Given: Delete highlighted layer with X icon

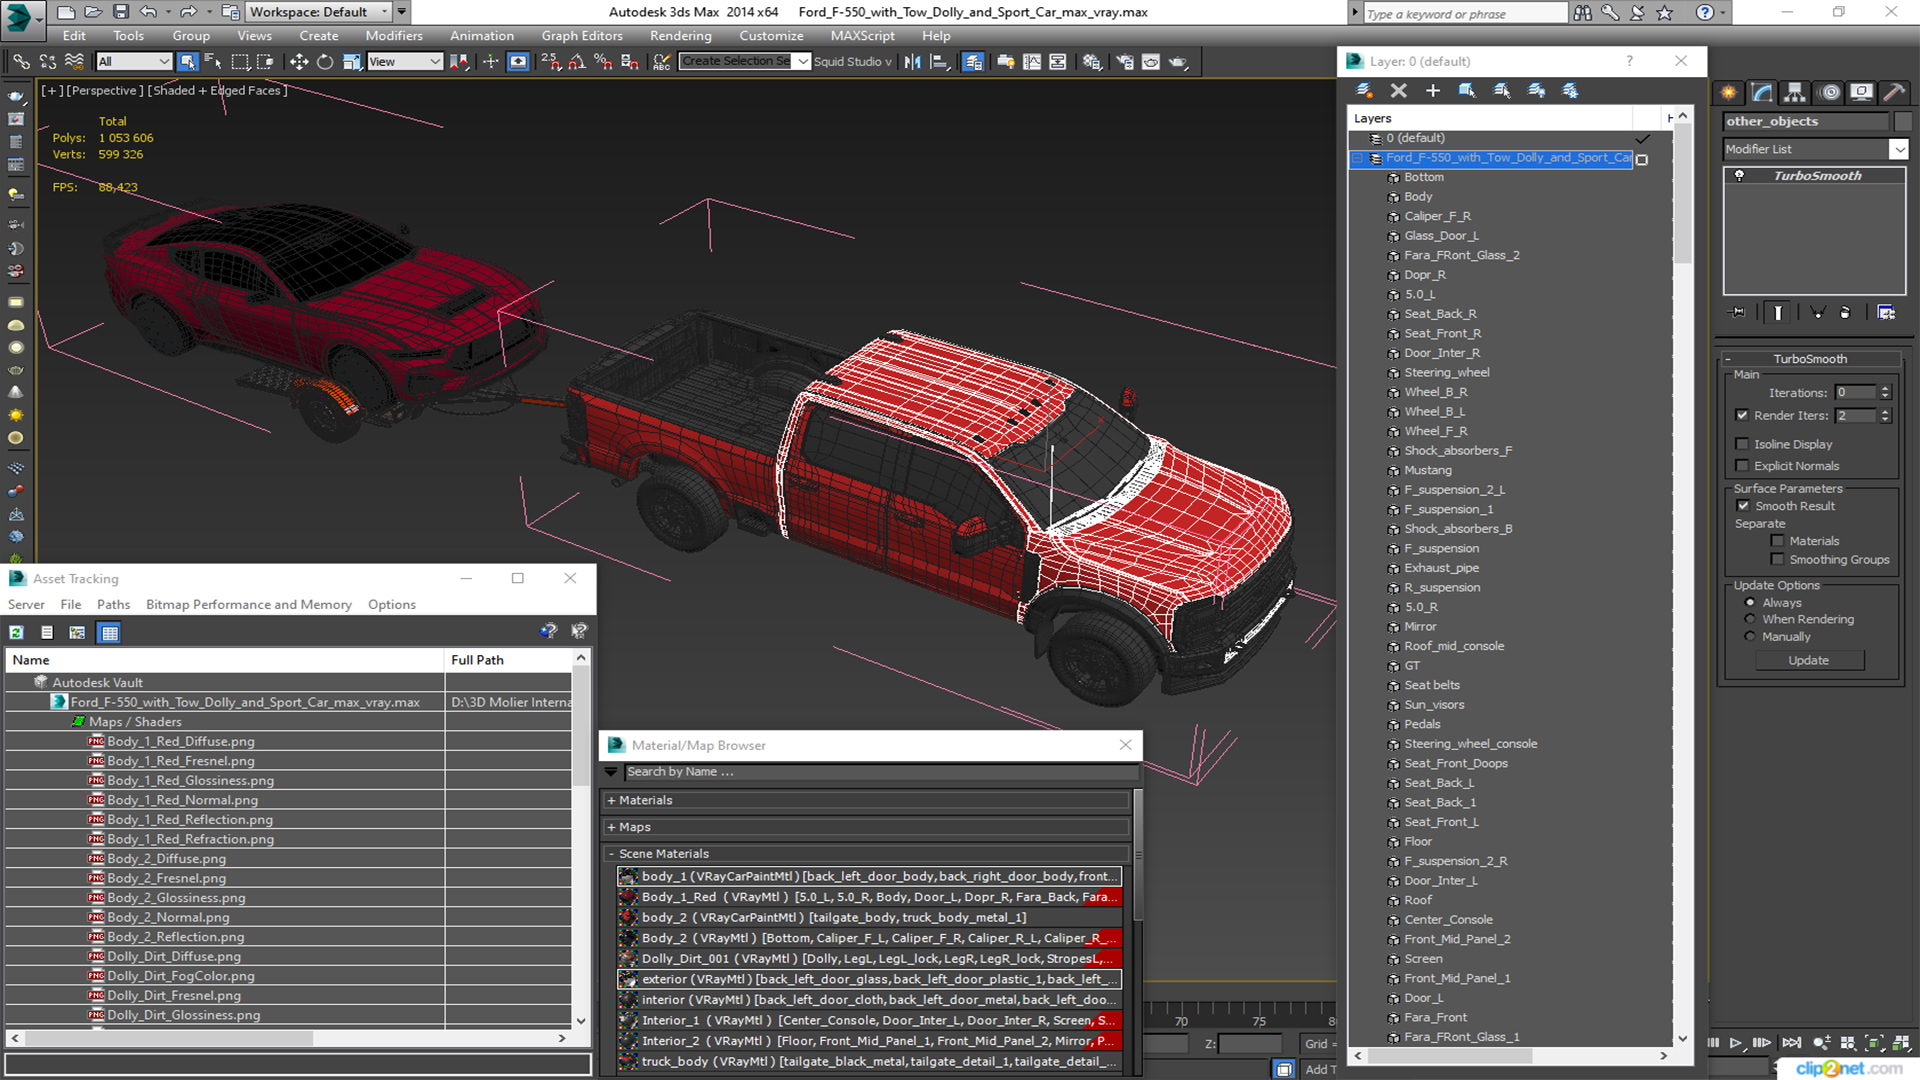Looking at the screenshot, I should point(1398,91).
